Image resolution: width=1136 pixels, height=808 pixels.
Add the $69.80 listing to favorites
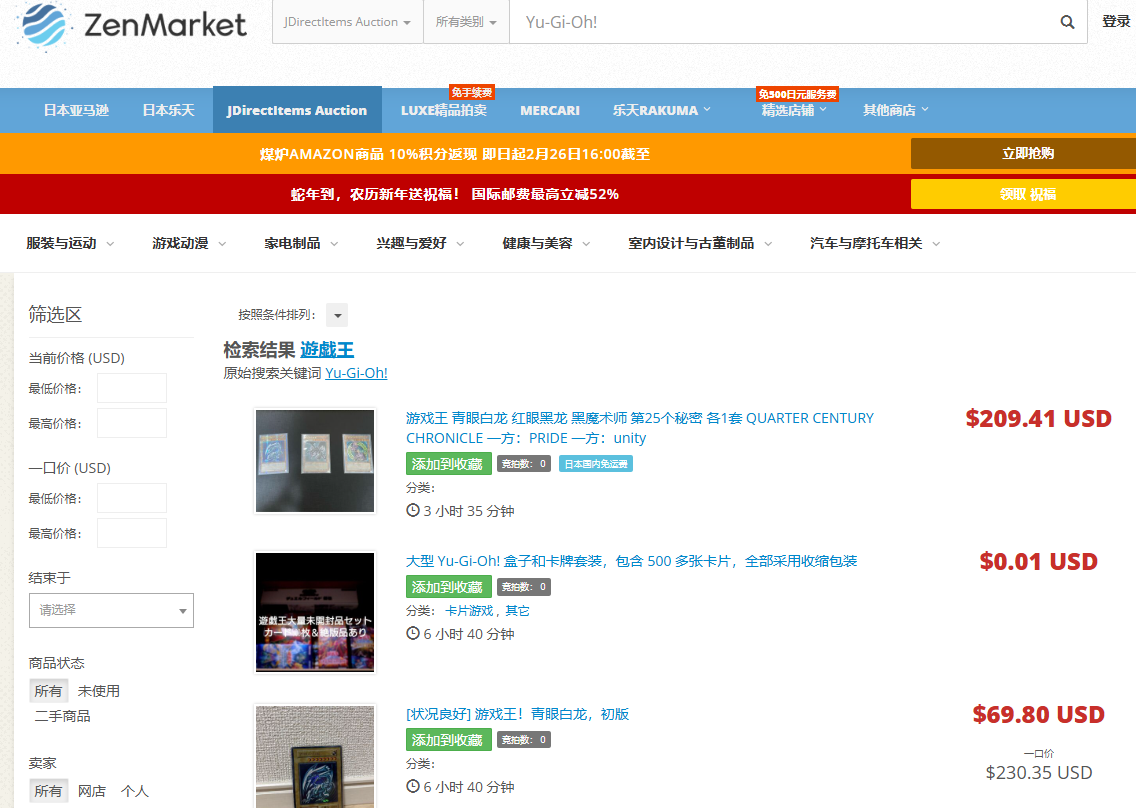point(448,740)
